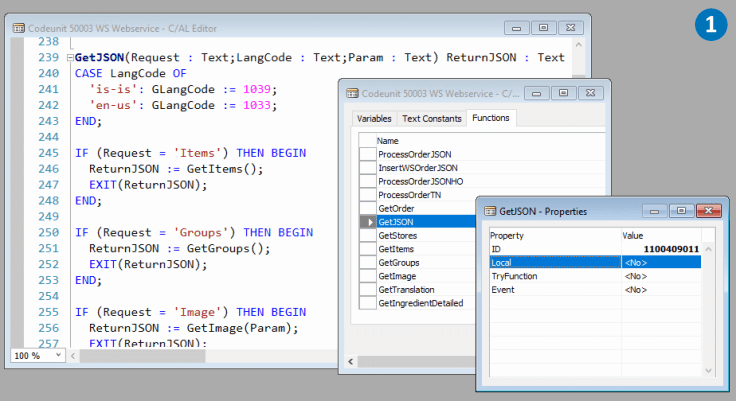Select the GetIngredientDetailed function

pyautogui.click(x=420, y=303)
